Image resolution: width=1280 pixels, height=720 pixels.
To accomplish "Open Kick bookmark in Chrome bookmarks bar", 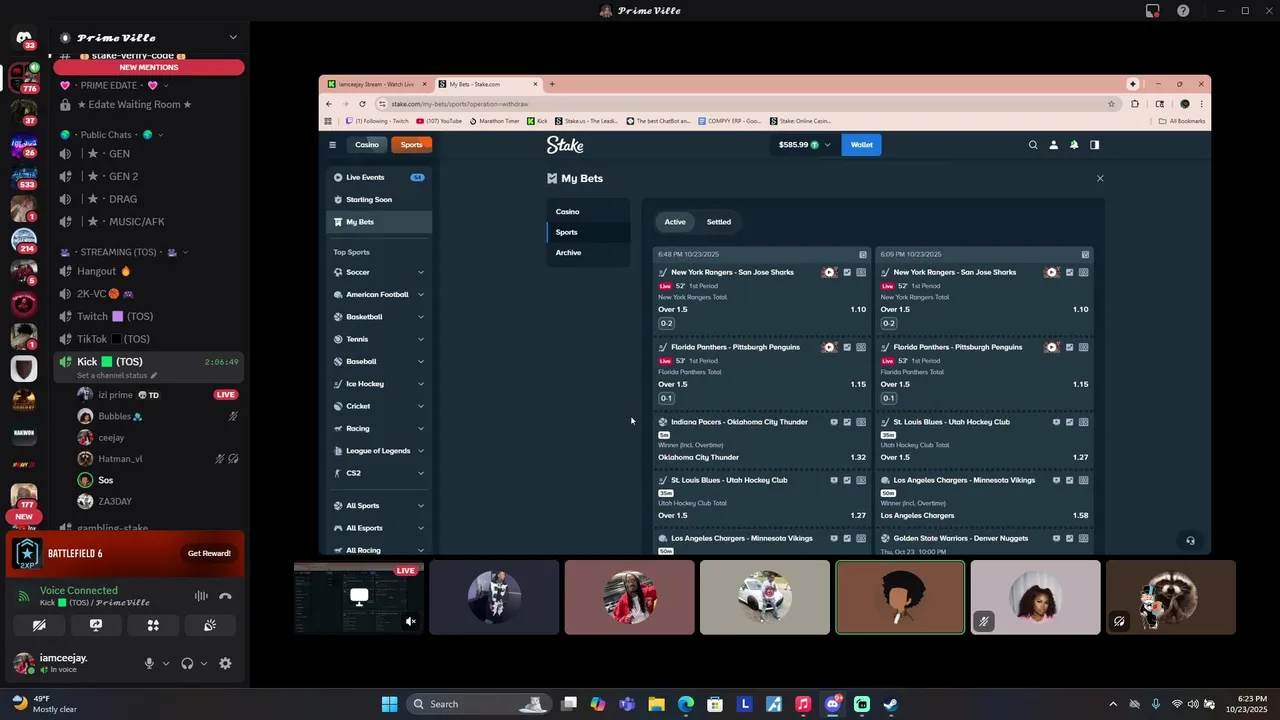I will coord(537,121).
